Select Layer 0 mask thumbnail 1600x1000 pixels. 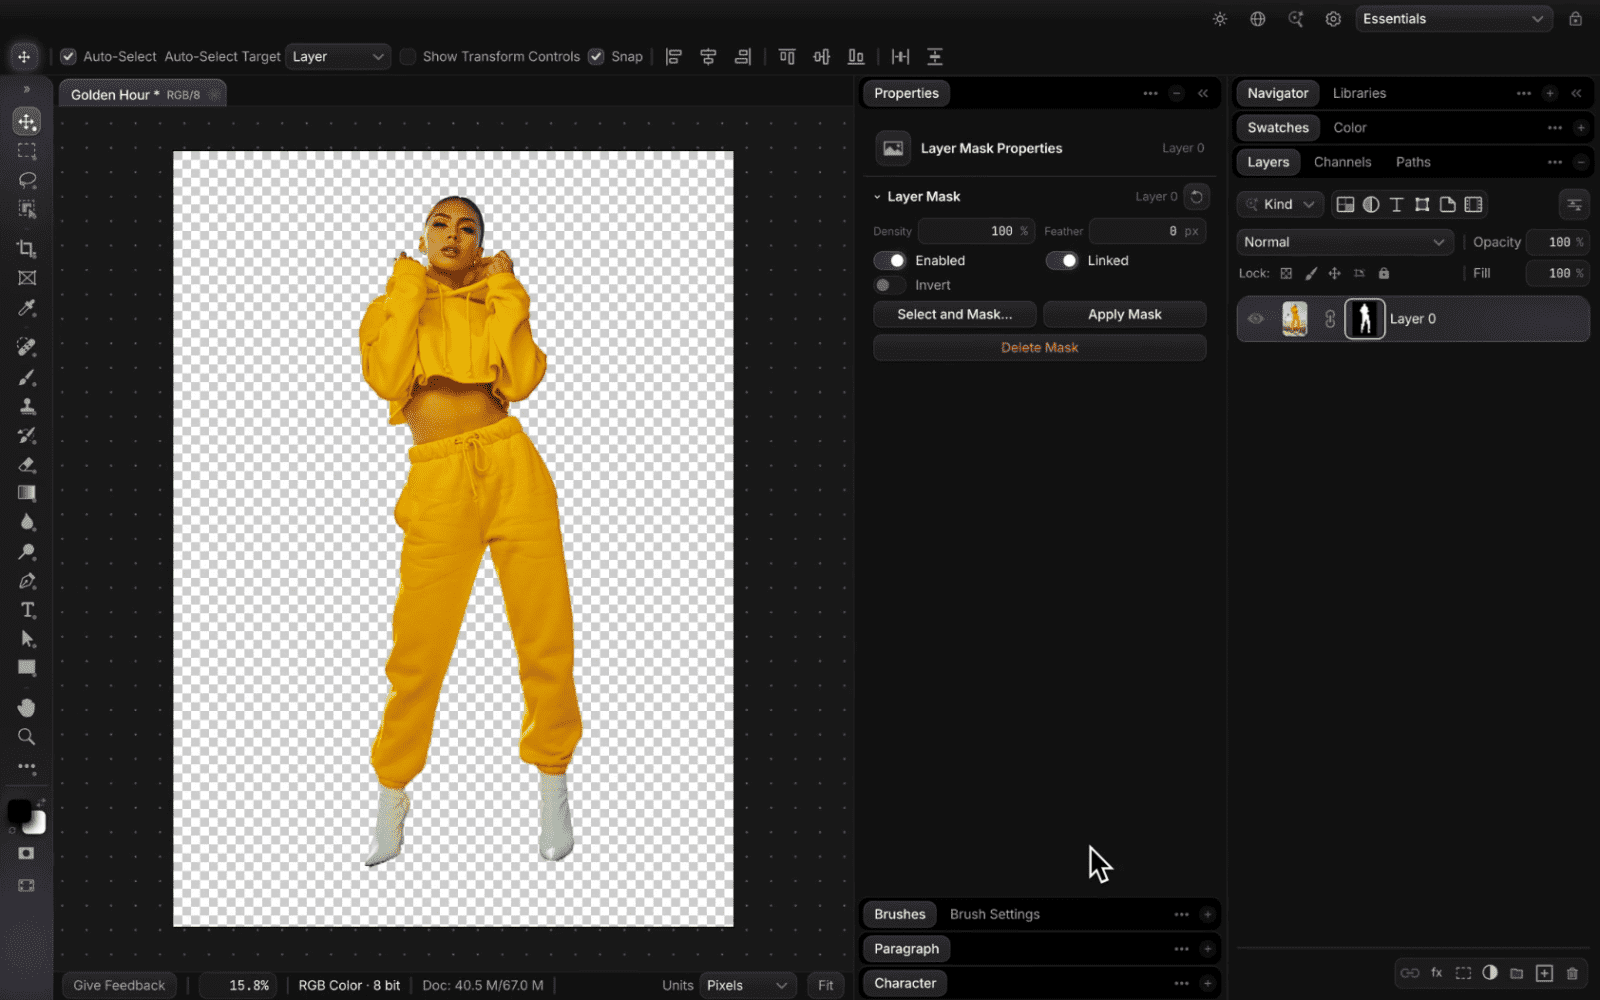click(1364, 319)
